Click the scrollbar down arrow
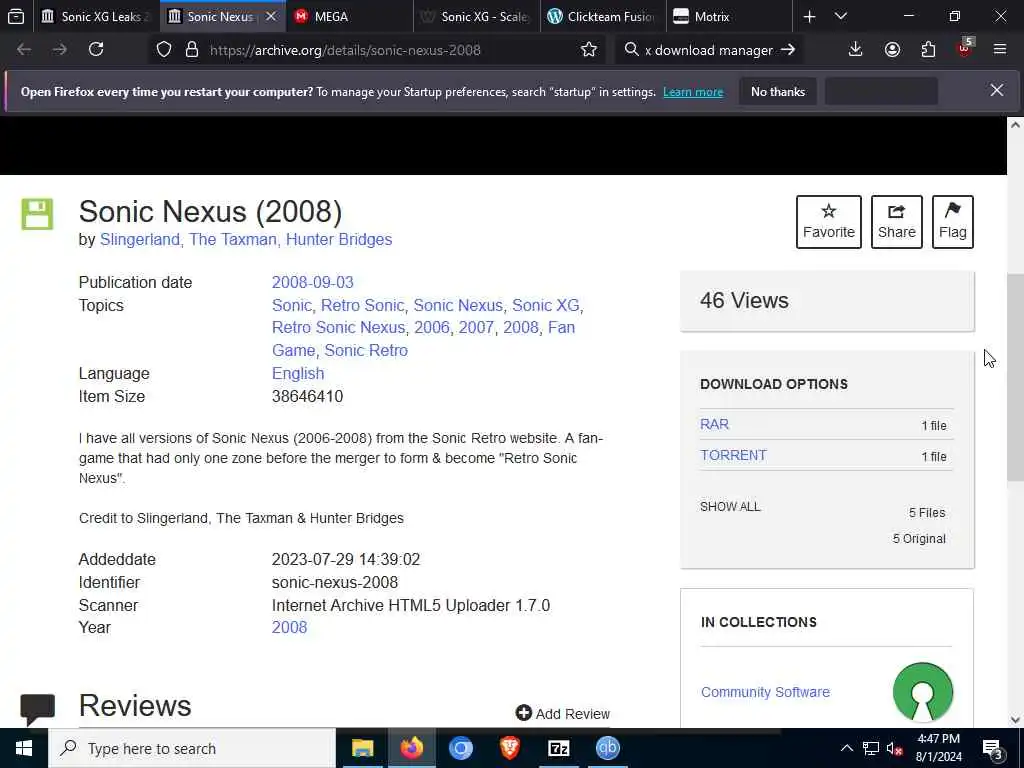Screen dimensions: 1024x768 (1015, 720)
